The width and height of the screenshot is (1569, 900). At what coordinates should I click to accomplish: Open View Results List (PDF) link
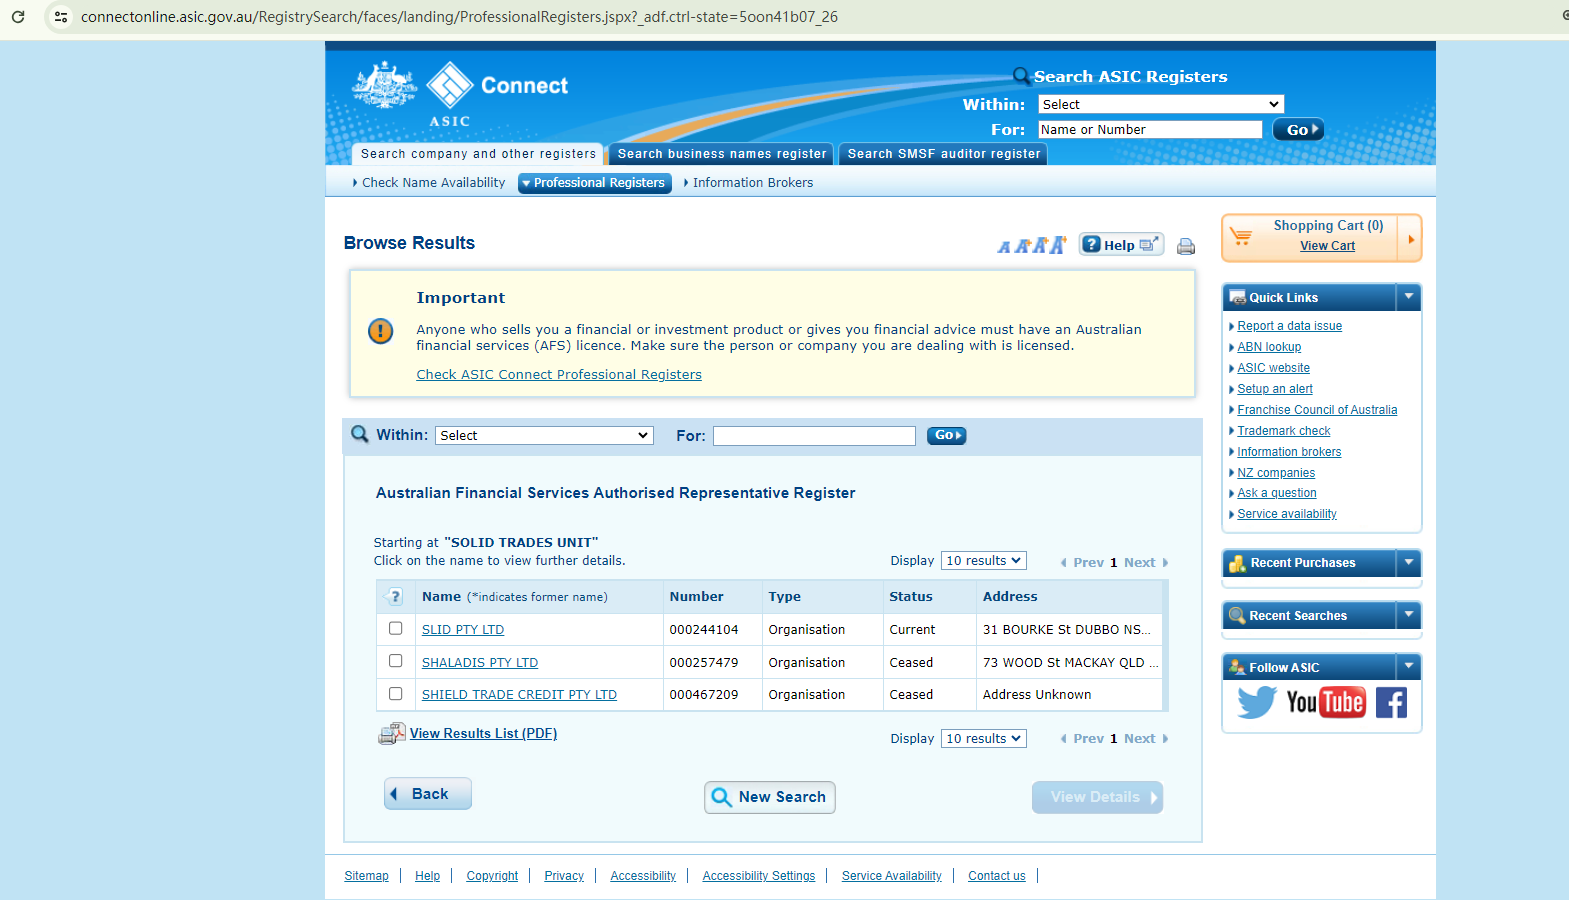pos(483,734)
